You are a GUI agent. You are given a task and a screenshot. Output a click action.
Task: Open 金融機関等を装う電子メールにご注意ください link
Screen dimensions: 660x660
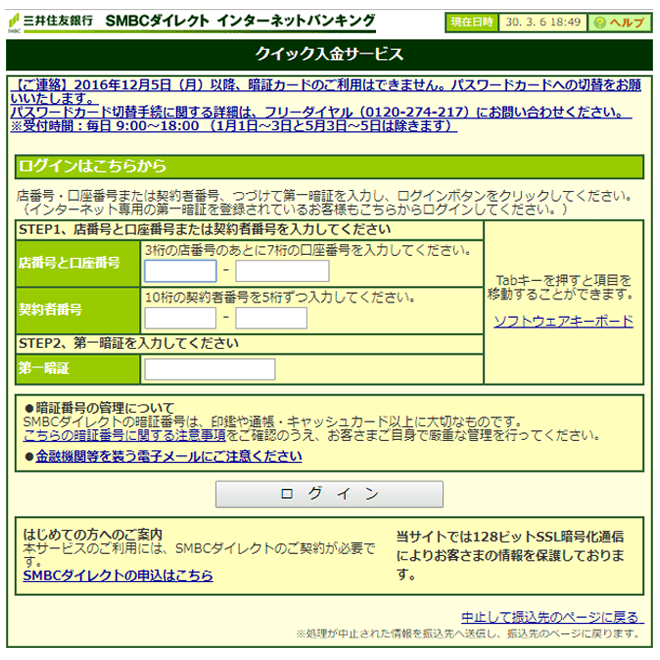pyautogui.click(x=169, y=456)
